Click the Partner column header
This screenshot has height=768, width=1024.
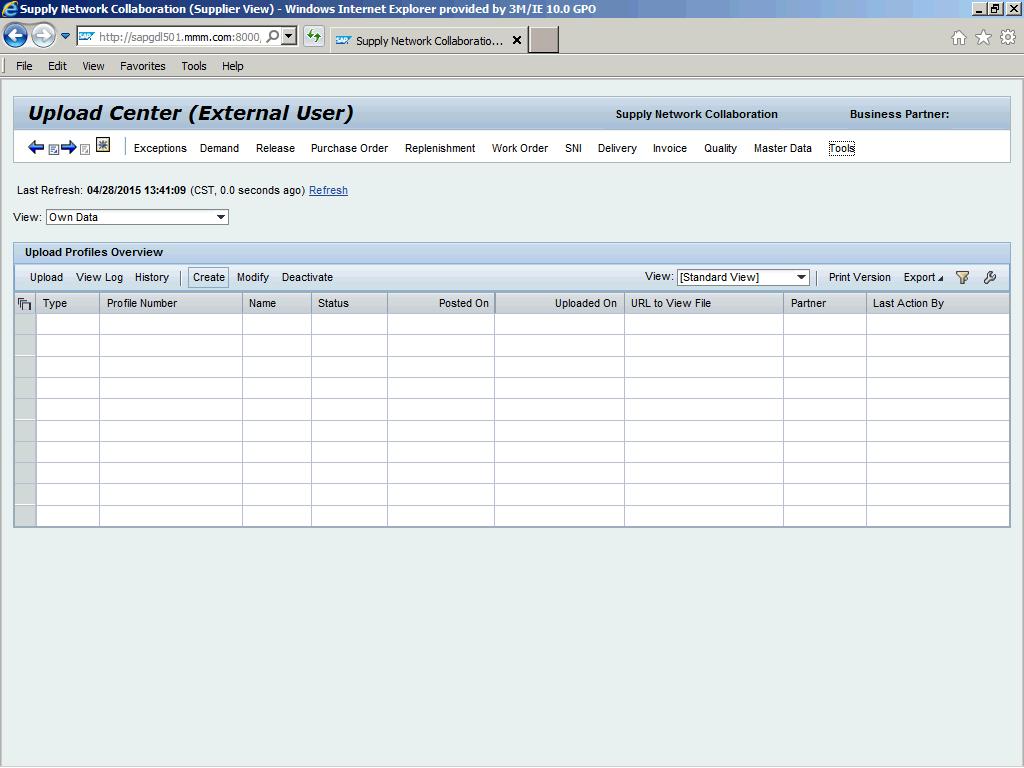[x=825, y=304]
